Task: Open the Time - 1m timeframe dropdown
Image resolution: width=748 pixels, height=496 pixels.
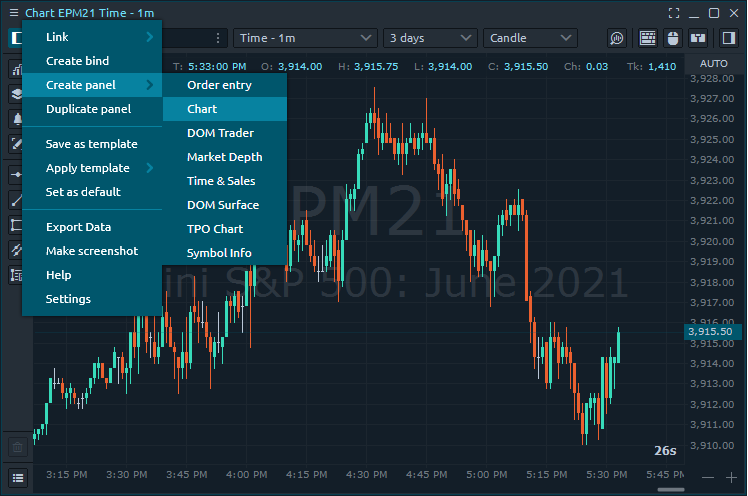Action: click(x=305, y=38)
